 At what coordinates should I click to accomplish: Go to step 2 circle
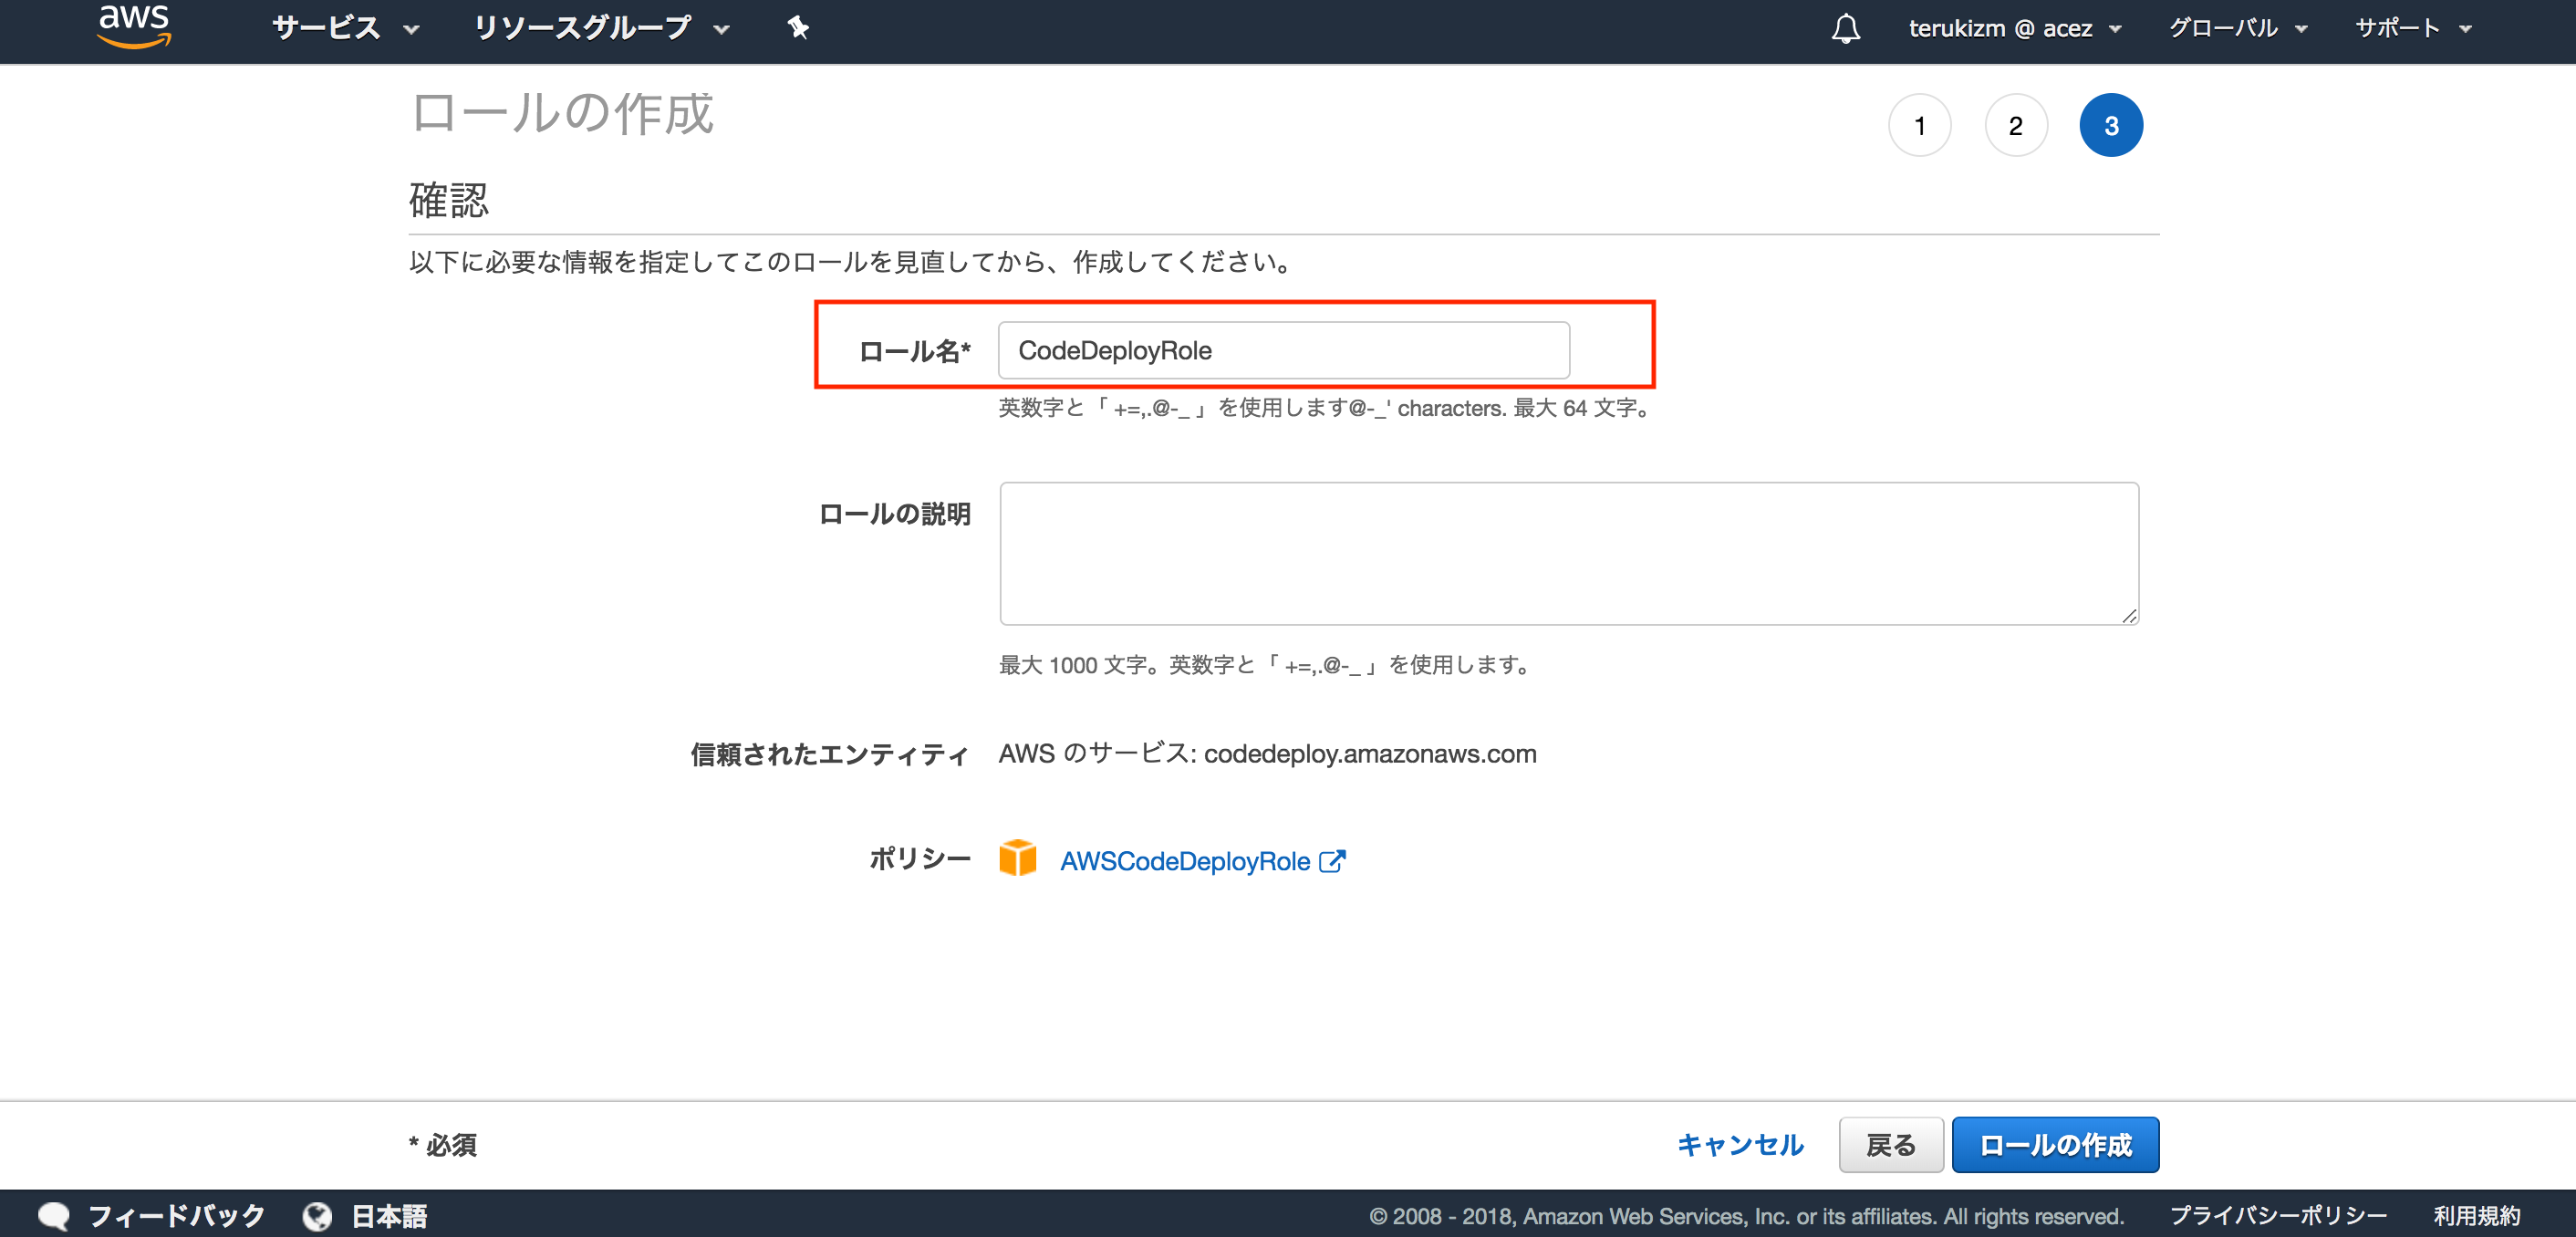[2015, 125]
